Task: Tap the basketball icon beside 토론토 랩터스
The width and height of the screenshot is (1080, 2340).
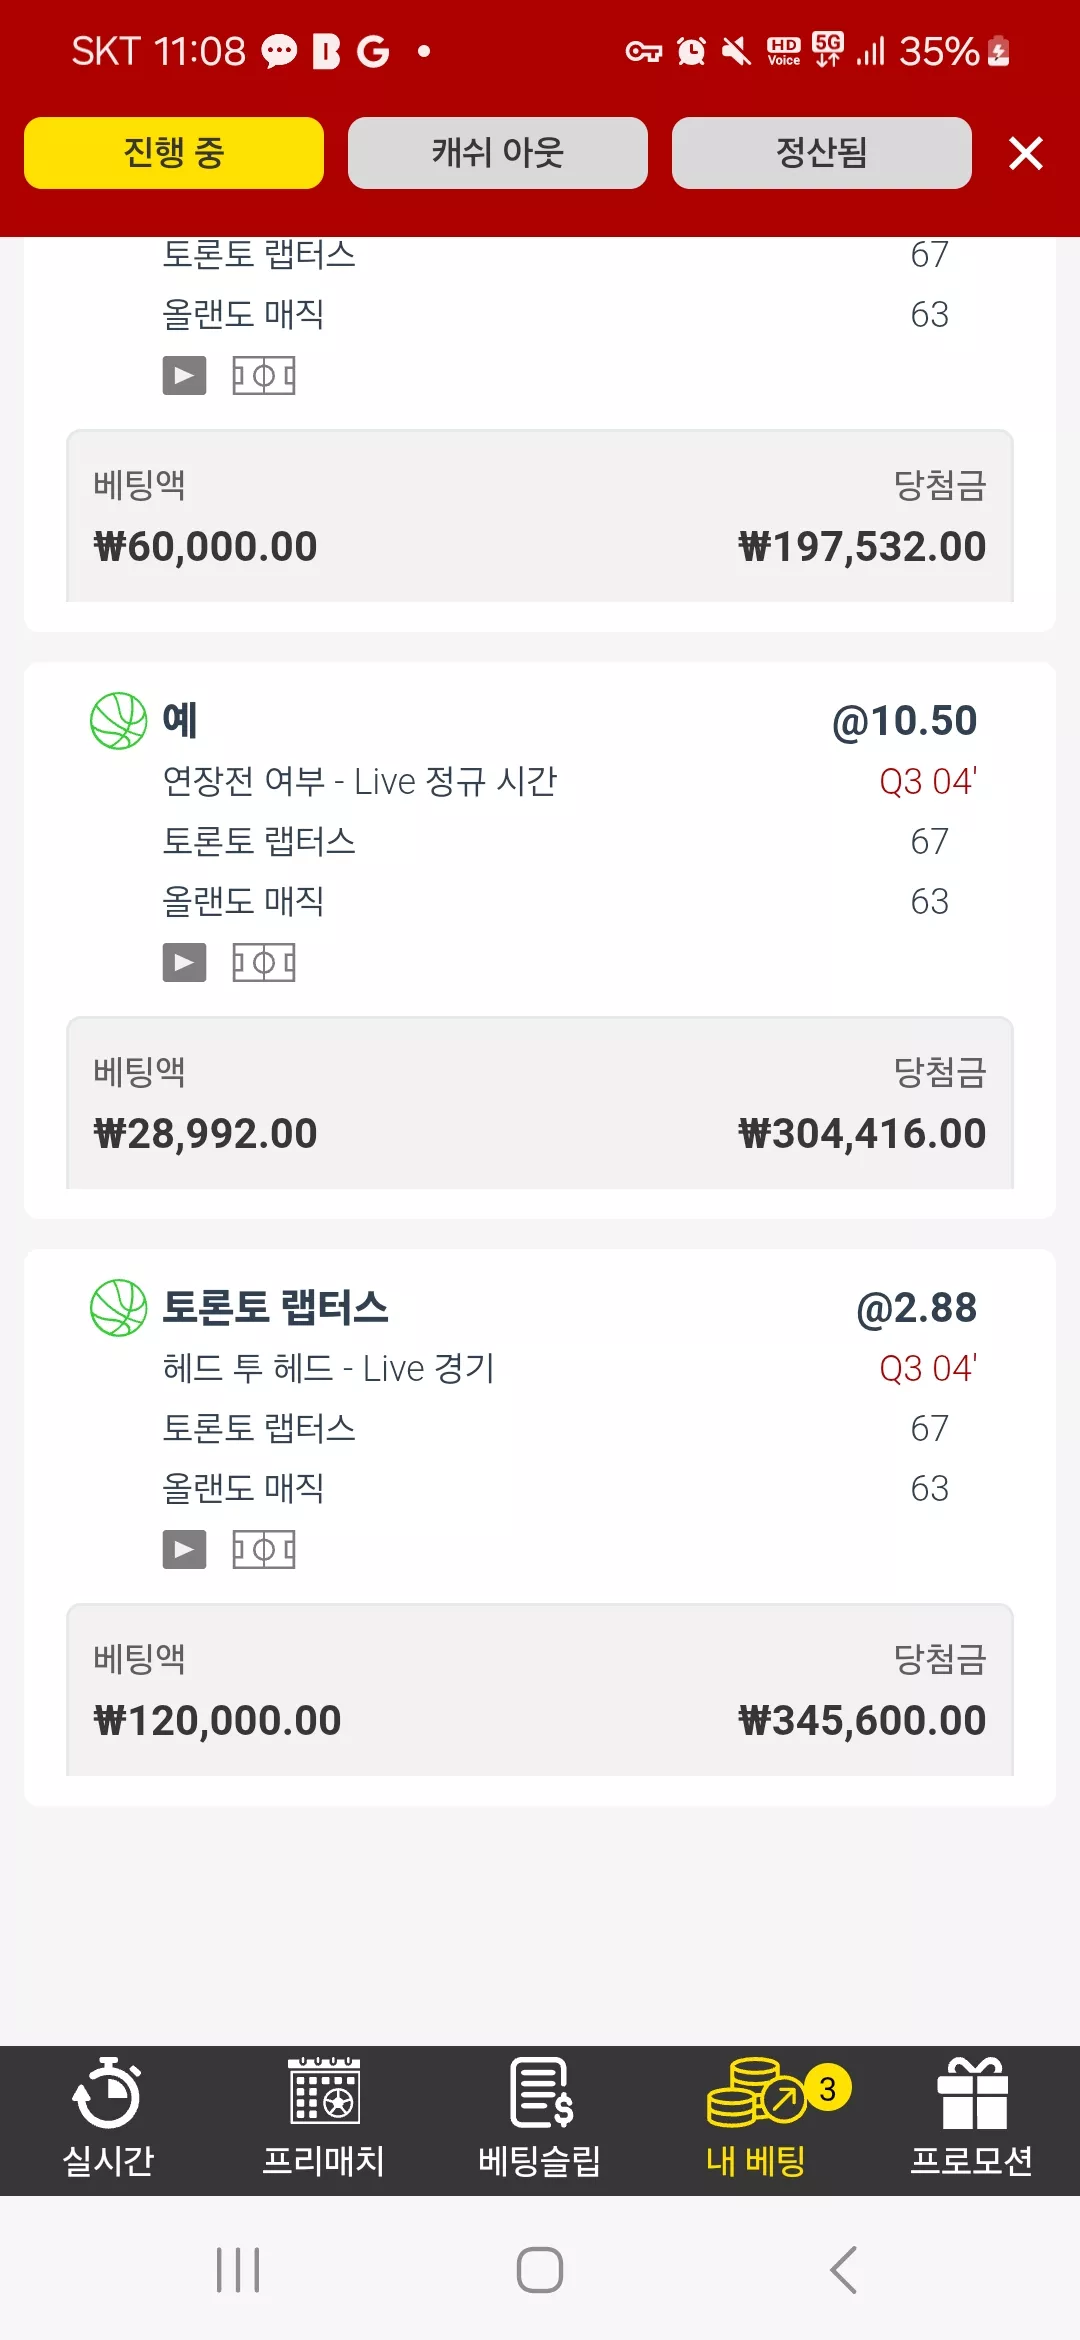Action: pos(118,1308)
